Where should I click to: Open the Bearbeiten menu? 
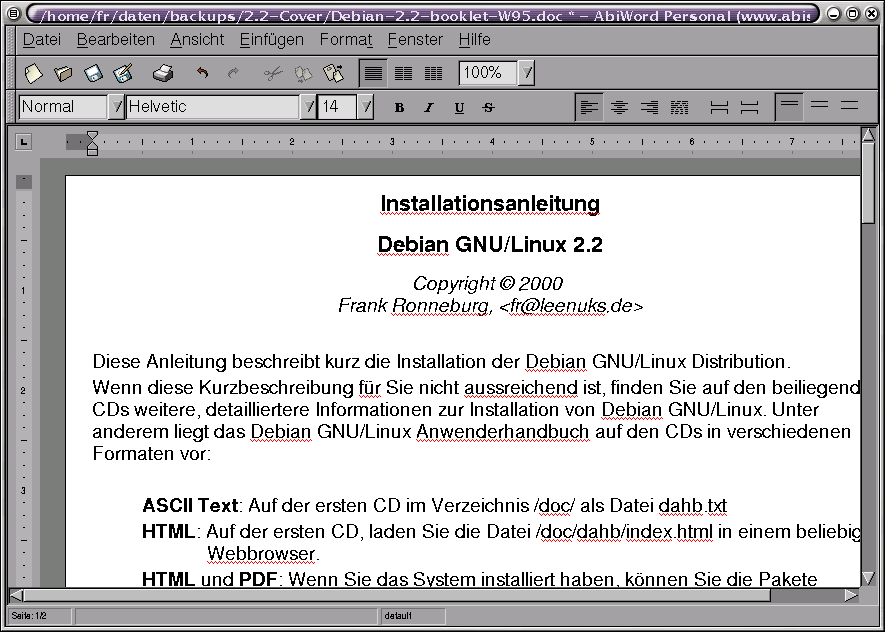tap(116, 40)
